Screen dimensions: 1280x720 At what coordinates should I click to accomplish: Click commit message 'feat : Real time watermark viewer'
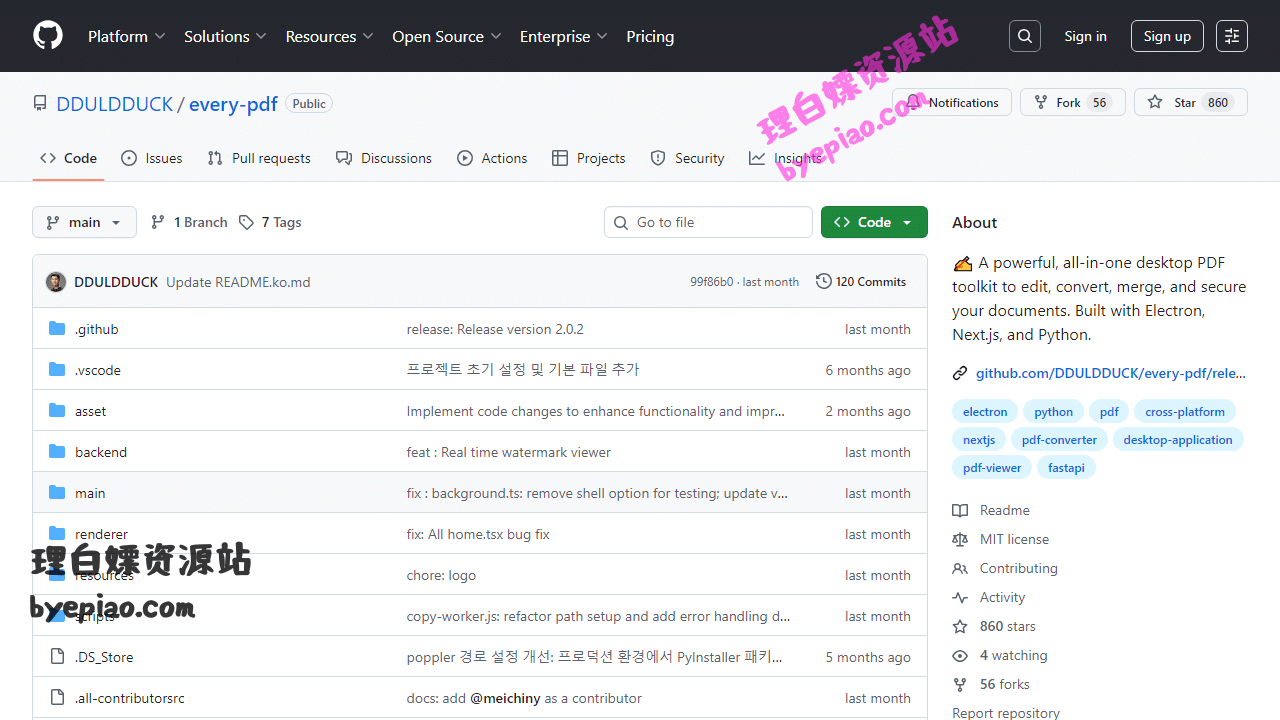509,452
